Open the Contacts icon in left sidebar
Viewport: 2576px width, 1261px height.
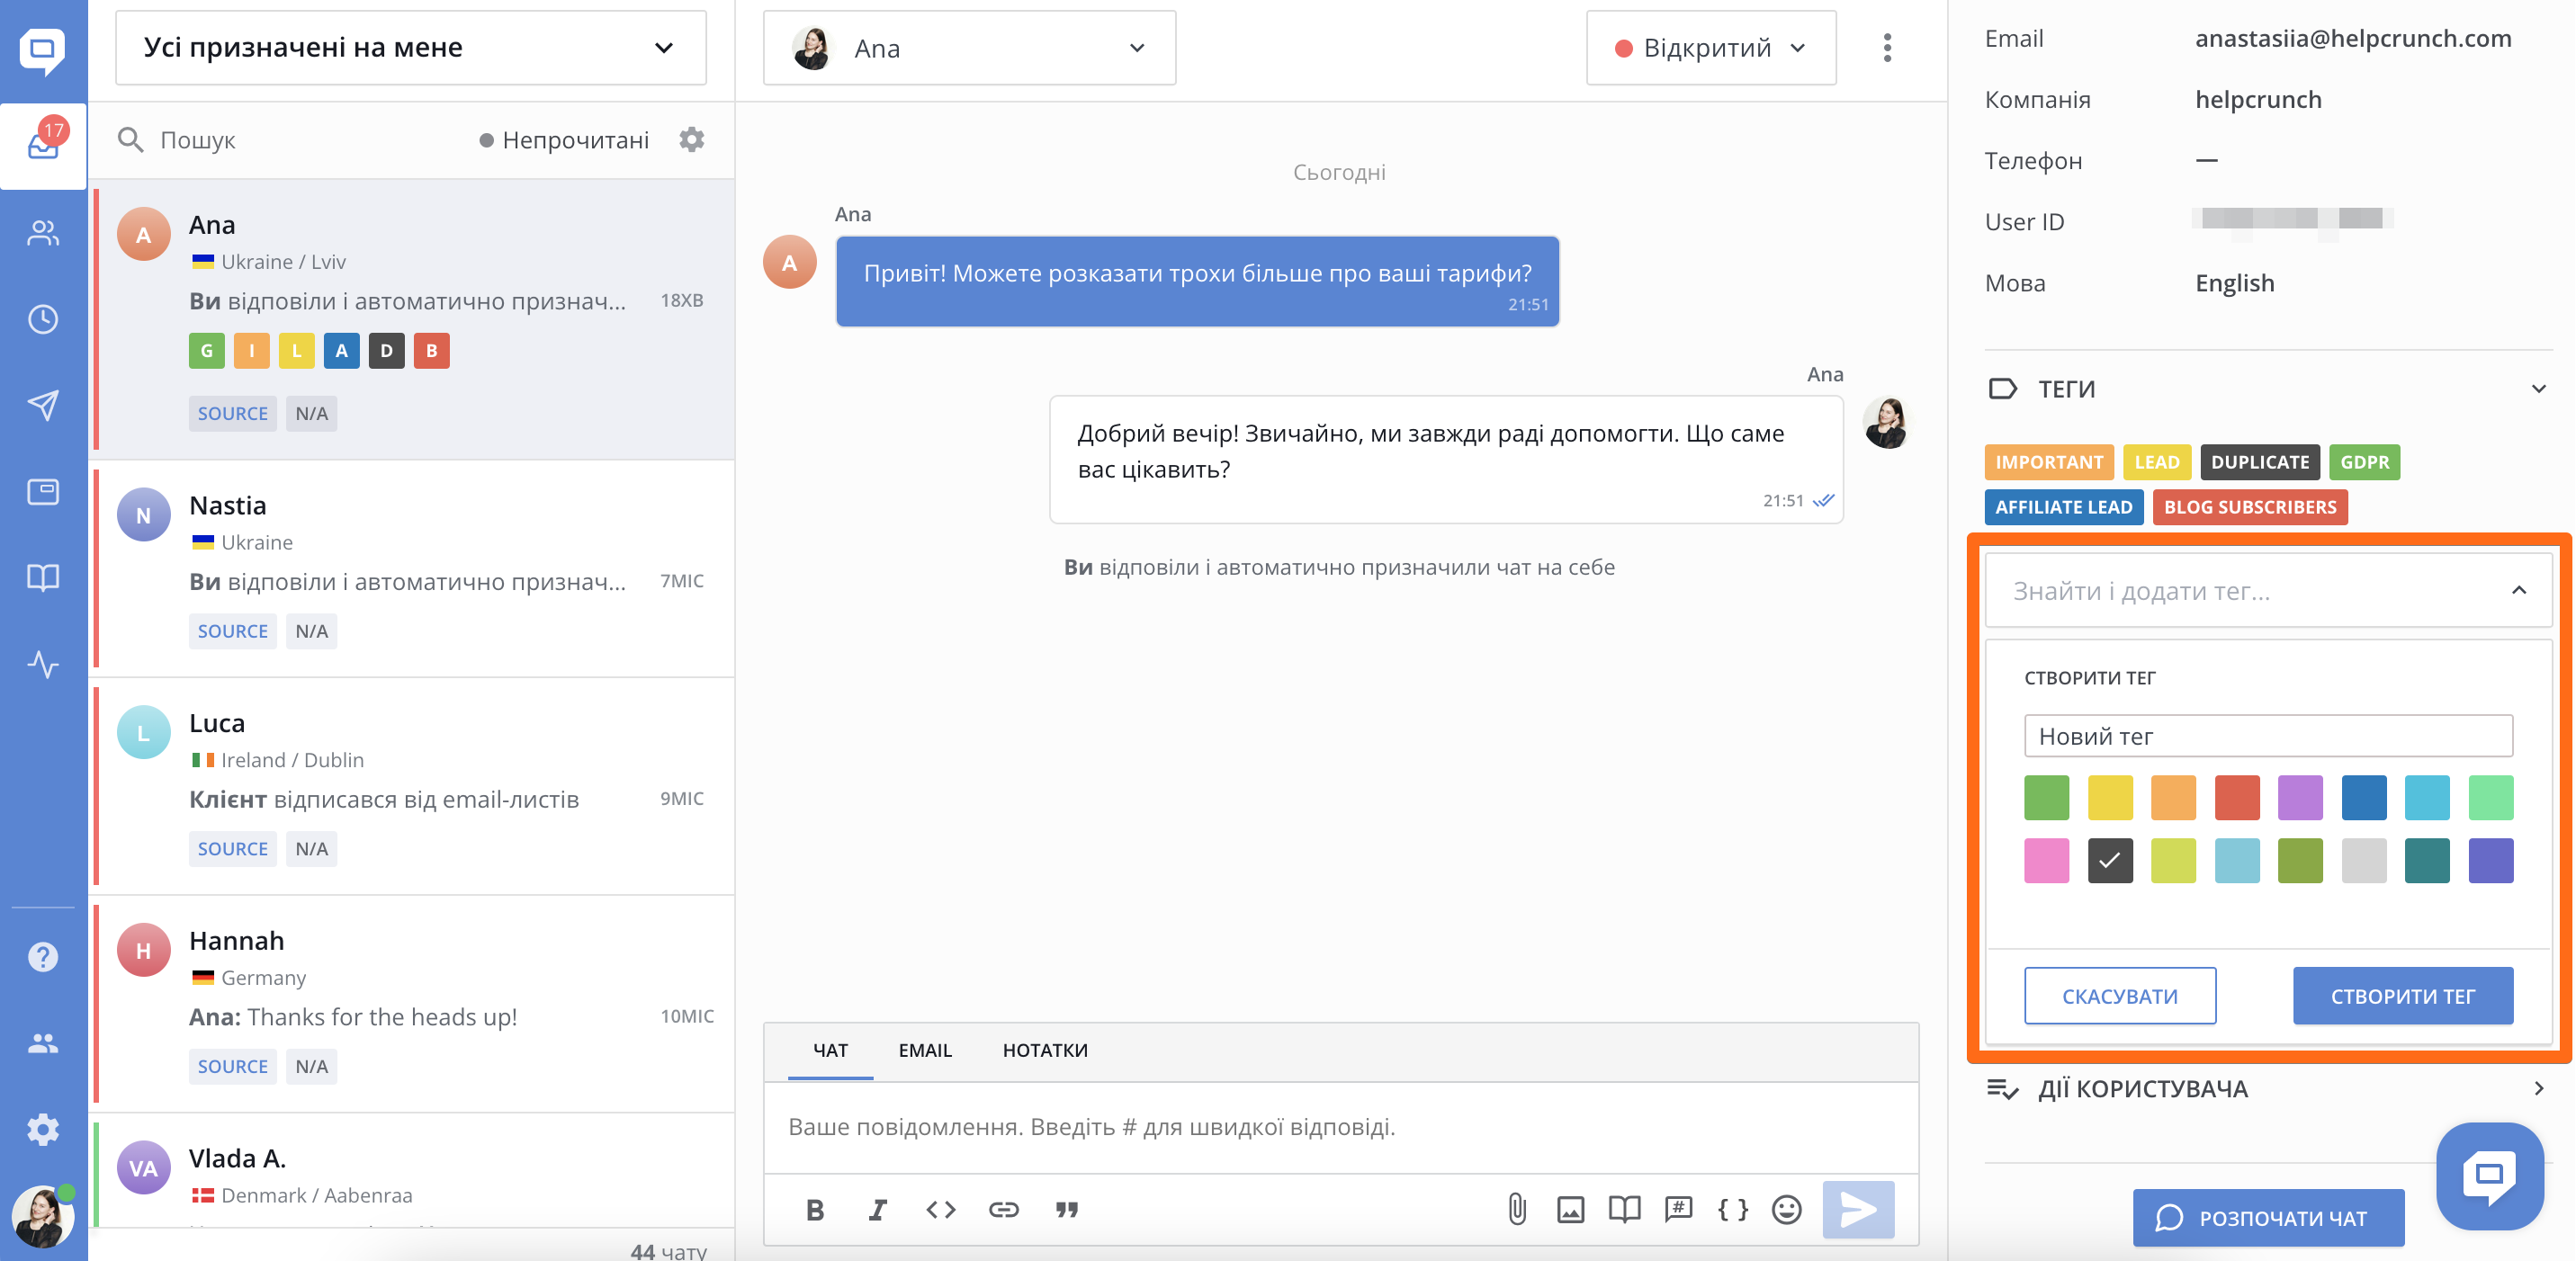pyautogui.click(x=43, y=233)
